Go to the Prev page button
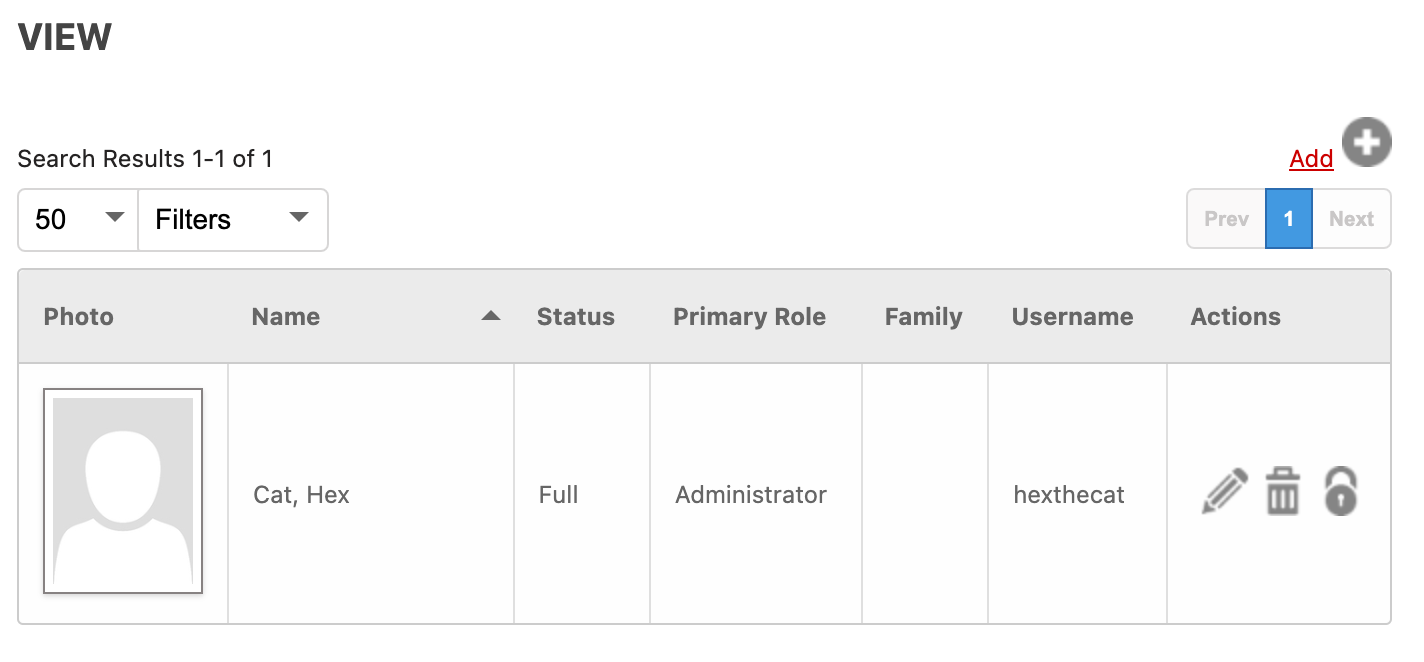Screen dimensions: 1424x662 pos(1226,219)
